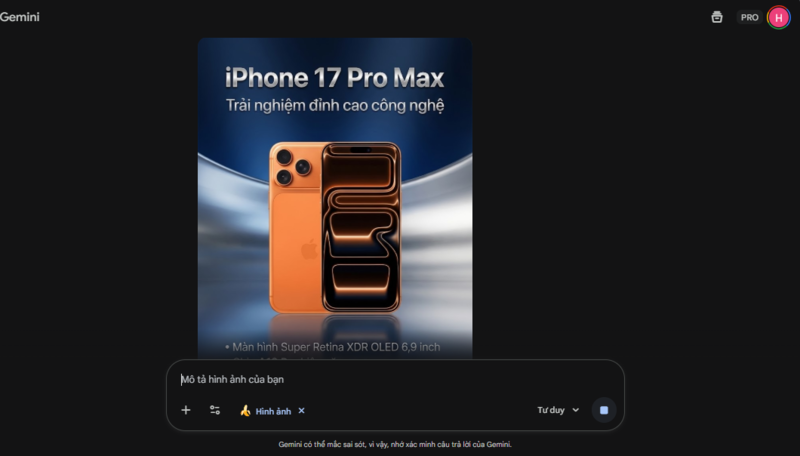Click the PRO plan badge
800x456 pixels.
(x=749, y=17)
